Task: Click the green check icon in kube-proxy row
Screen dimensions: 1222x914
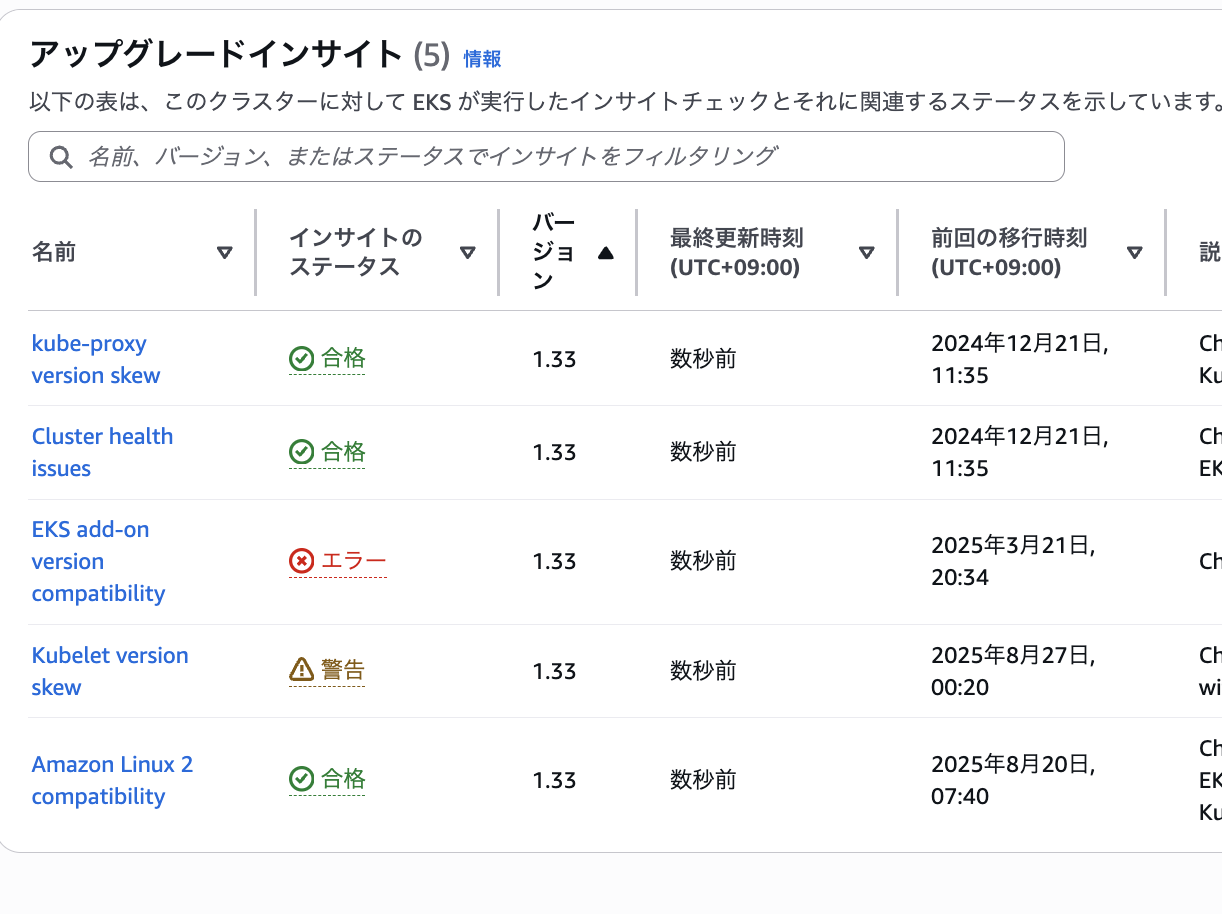Action: click(301, 359)
